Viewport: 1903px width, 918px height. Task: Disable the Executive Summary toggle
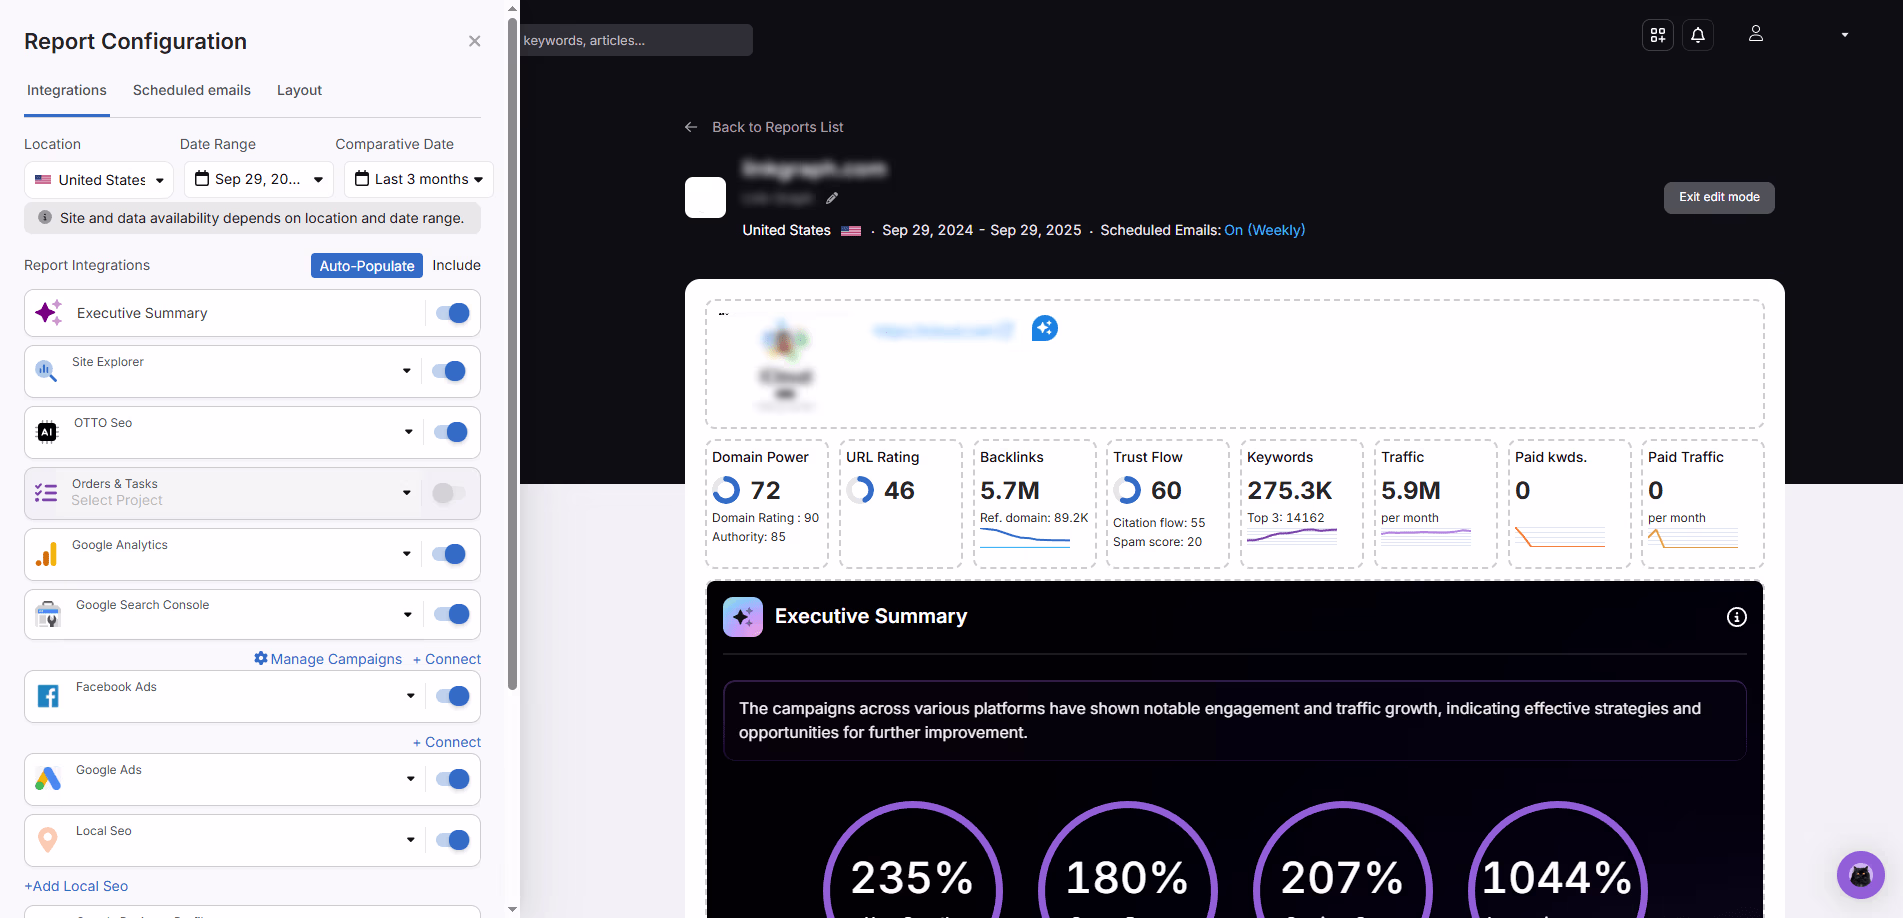(453, 313)
